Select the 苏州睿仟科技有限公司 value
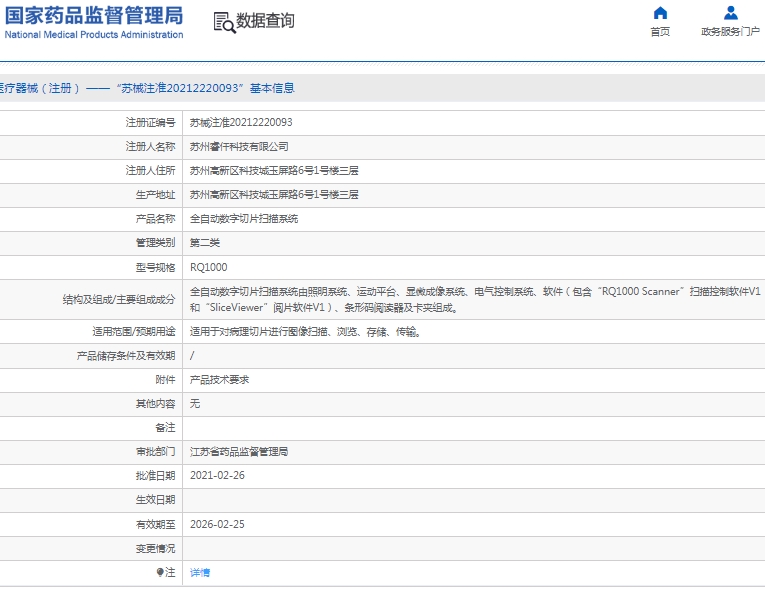 coord(239,146)
